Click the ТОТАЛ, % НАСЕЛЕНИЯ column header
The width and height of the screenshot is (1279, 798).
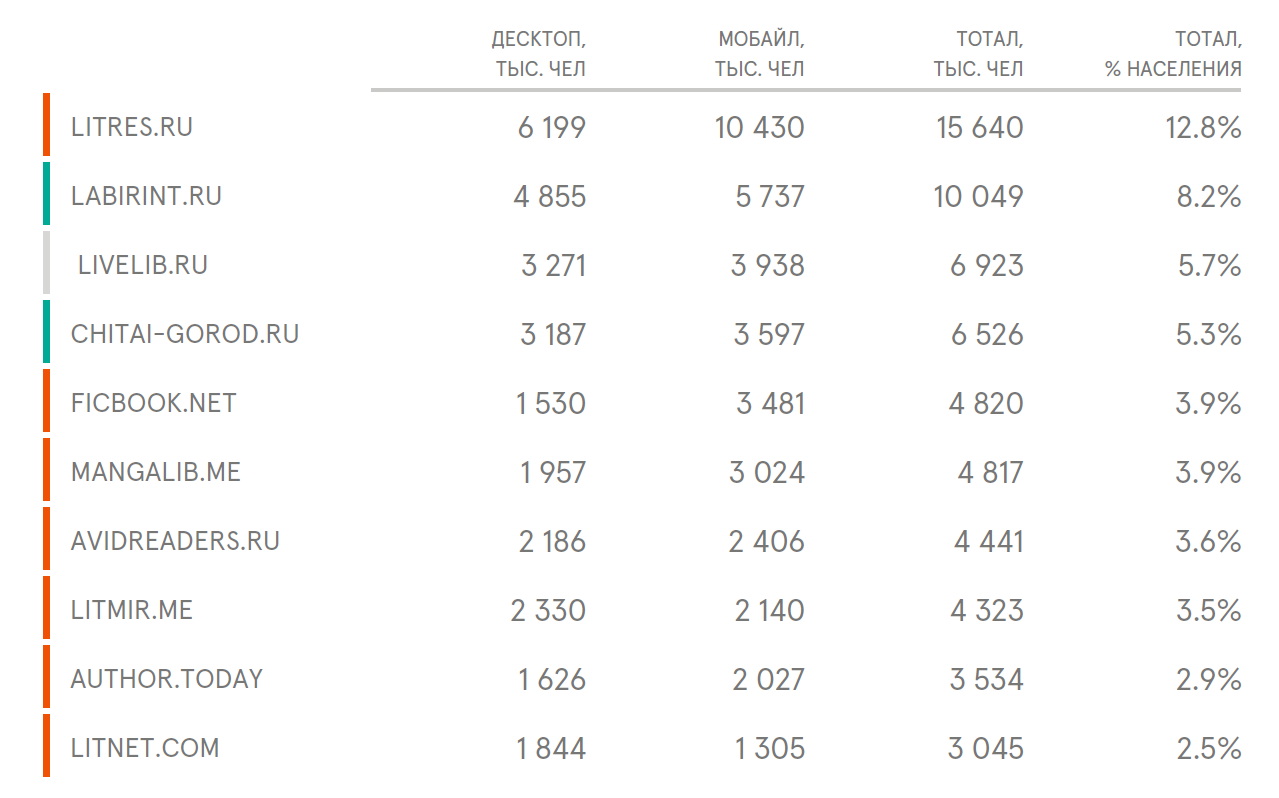[x=1173, y=54]
